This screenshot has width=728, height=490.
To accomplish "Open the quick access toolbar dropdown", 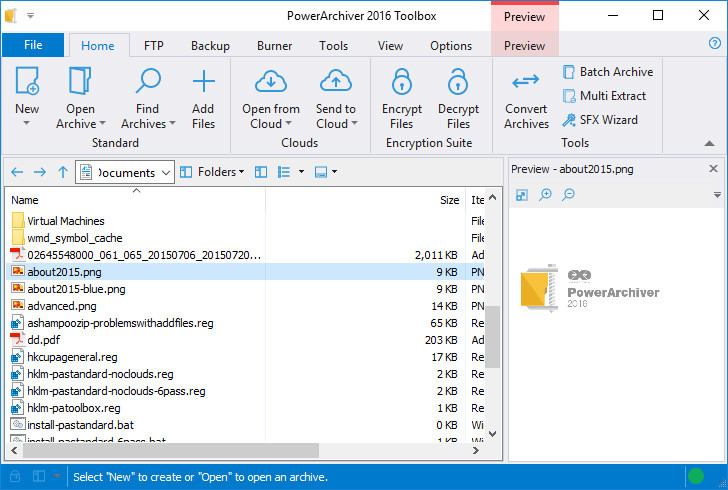I will click(30, 16).
